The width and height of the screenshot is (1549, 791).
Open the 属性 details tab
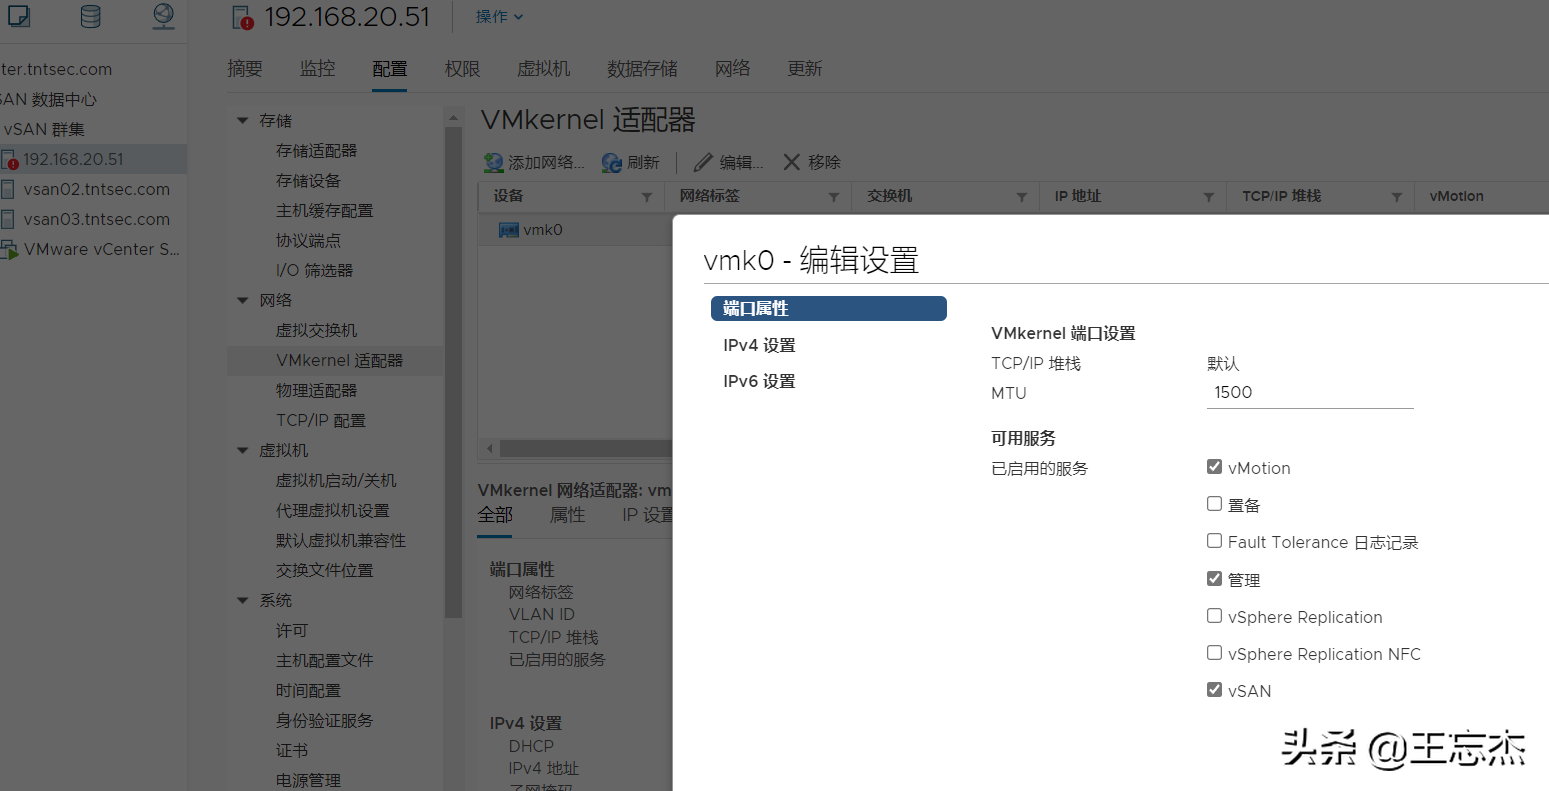tap(568, 515)
